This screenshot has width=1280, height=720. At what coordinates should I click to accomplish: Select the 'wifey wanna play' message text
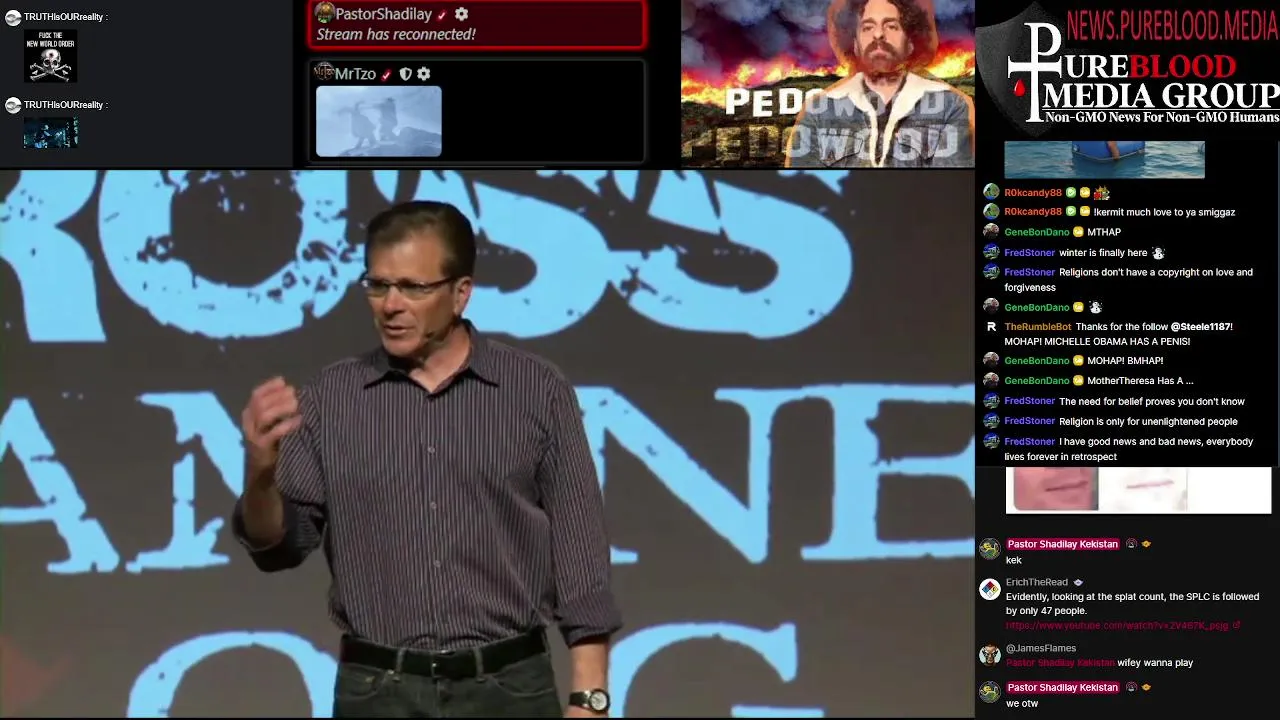click(1155, 662)
